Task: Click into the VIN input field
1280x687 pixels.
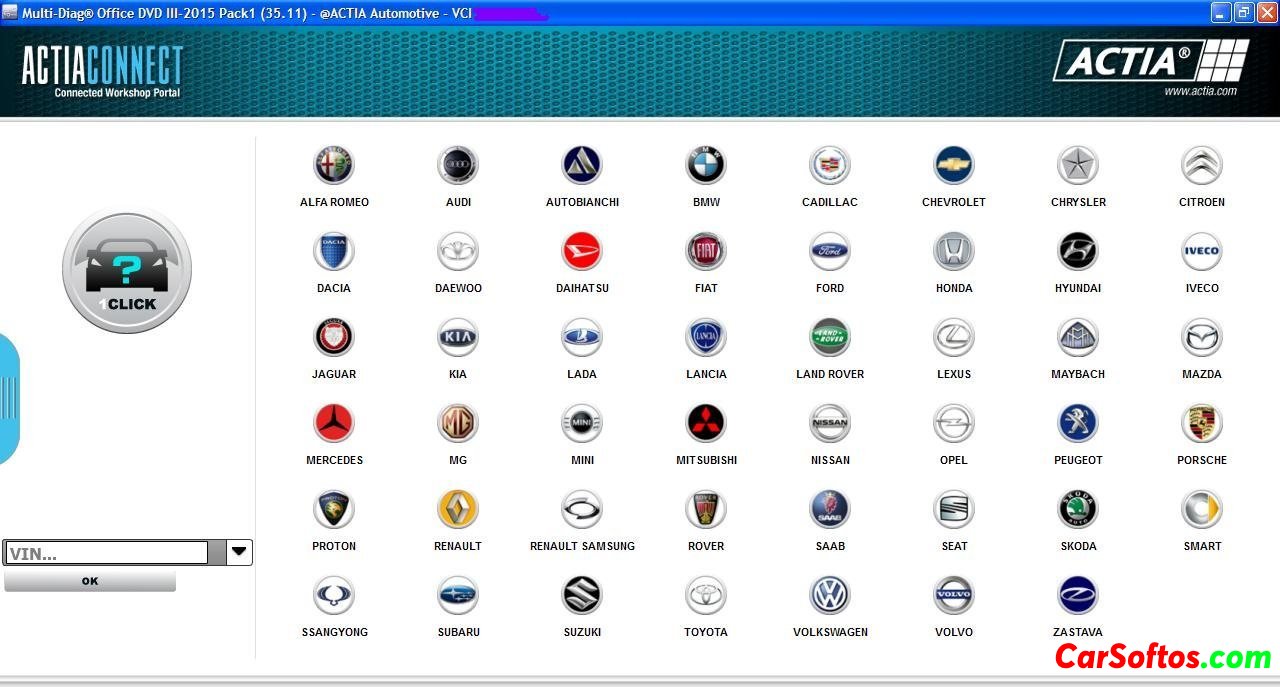Action: [x=106, y=553]
